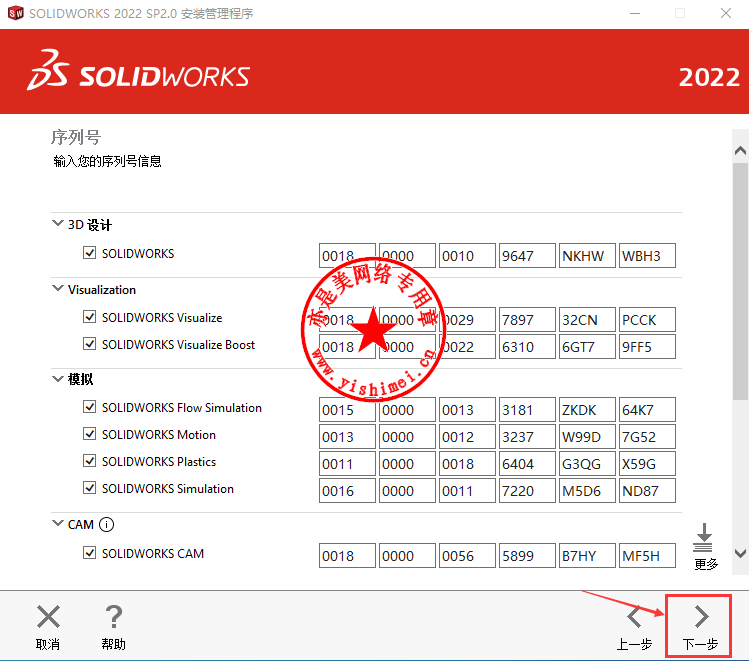Close the installation manager window
Screen dimensions: 749x661
point(726,13)
